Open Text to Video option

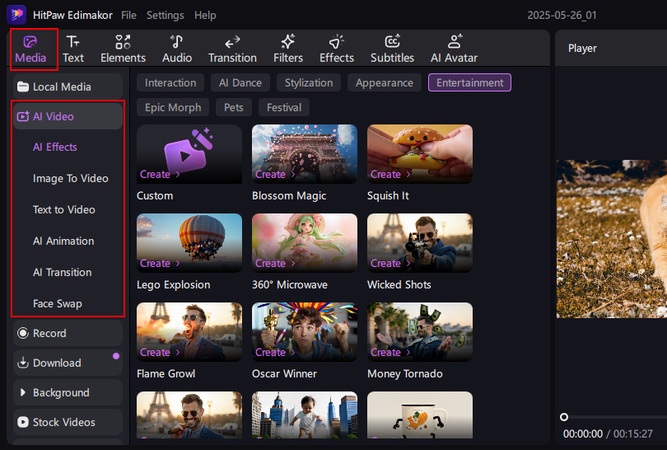coord(64,210)
